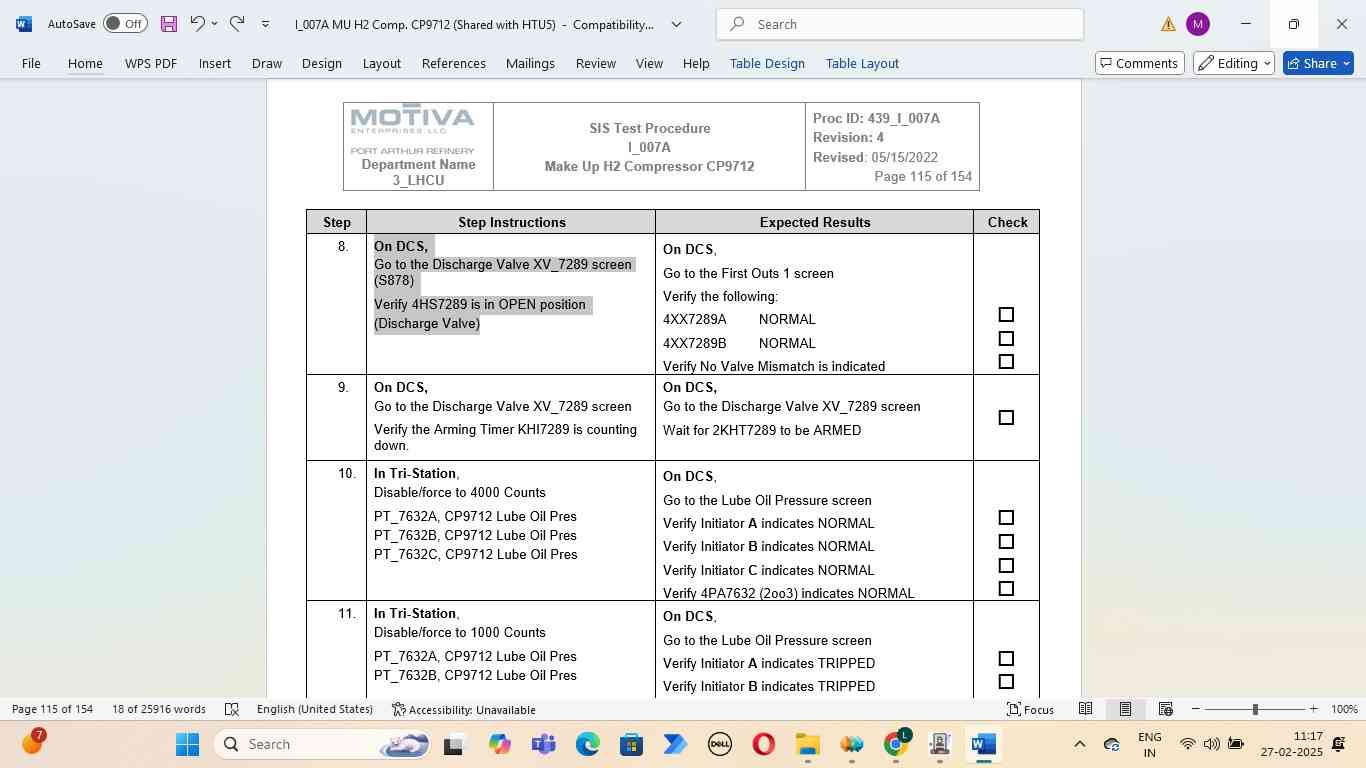Open the proofing spell check icon in status bar
Screen dimensions: 1366x768
[x=232, y=709]
